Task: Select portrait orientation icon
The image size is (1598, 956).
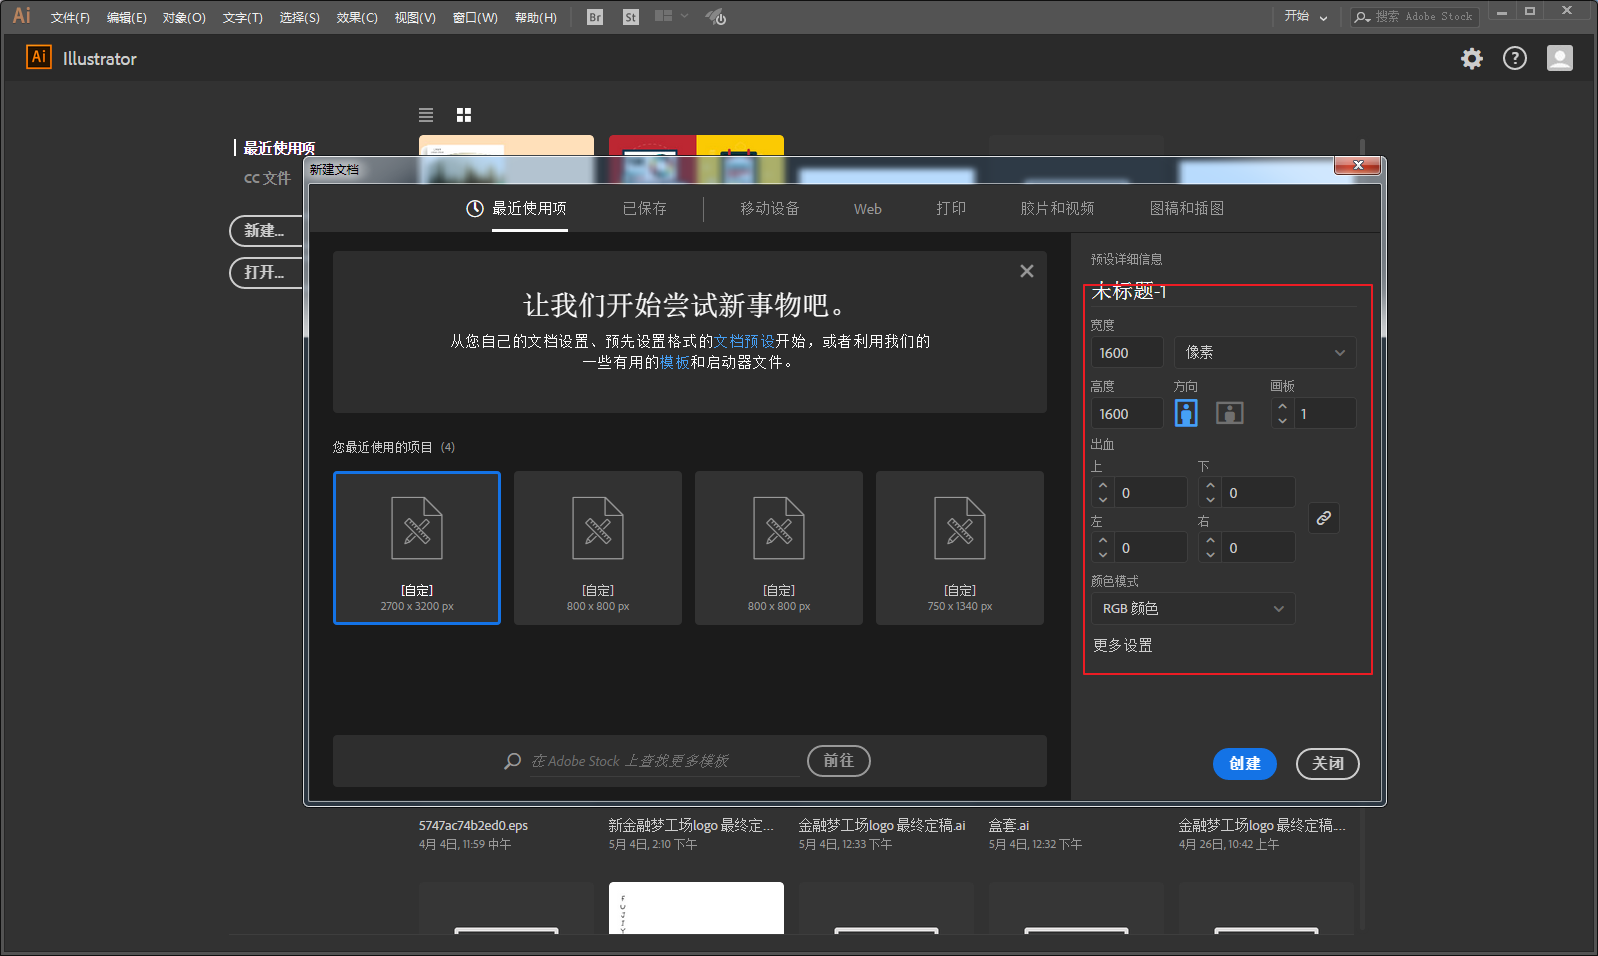Action: (x=1186, y=413)
